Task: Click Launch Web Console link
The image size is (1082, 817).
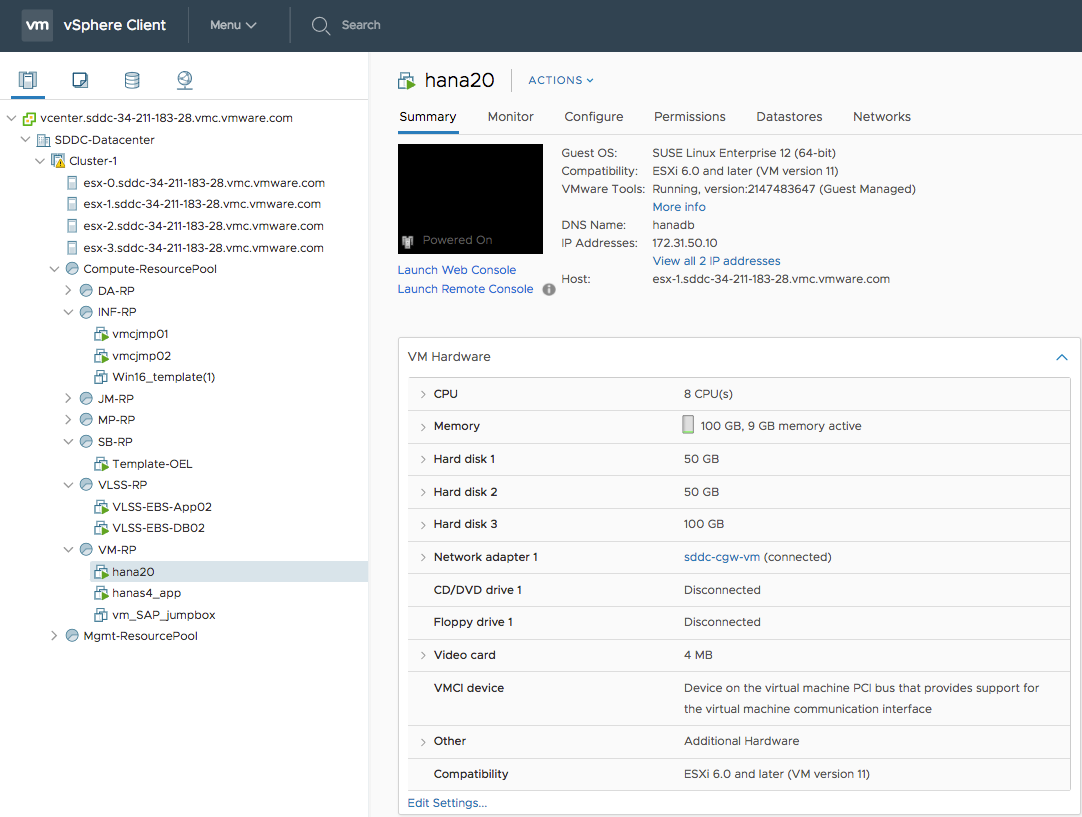Action: [x=457, y=270]
